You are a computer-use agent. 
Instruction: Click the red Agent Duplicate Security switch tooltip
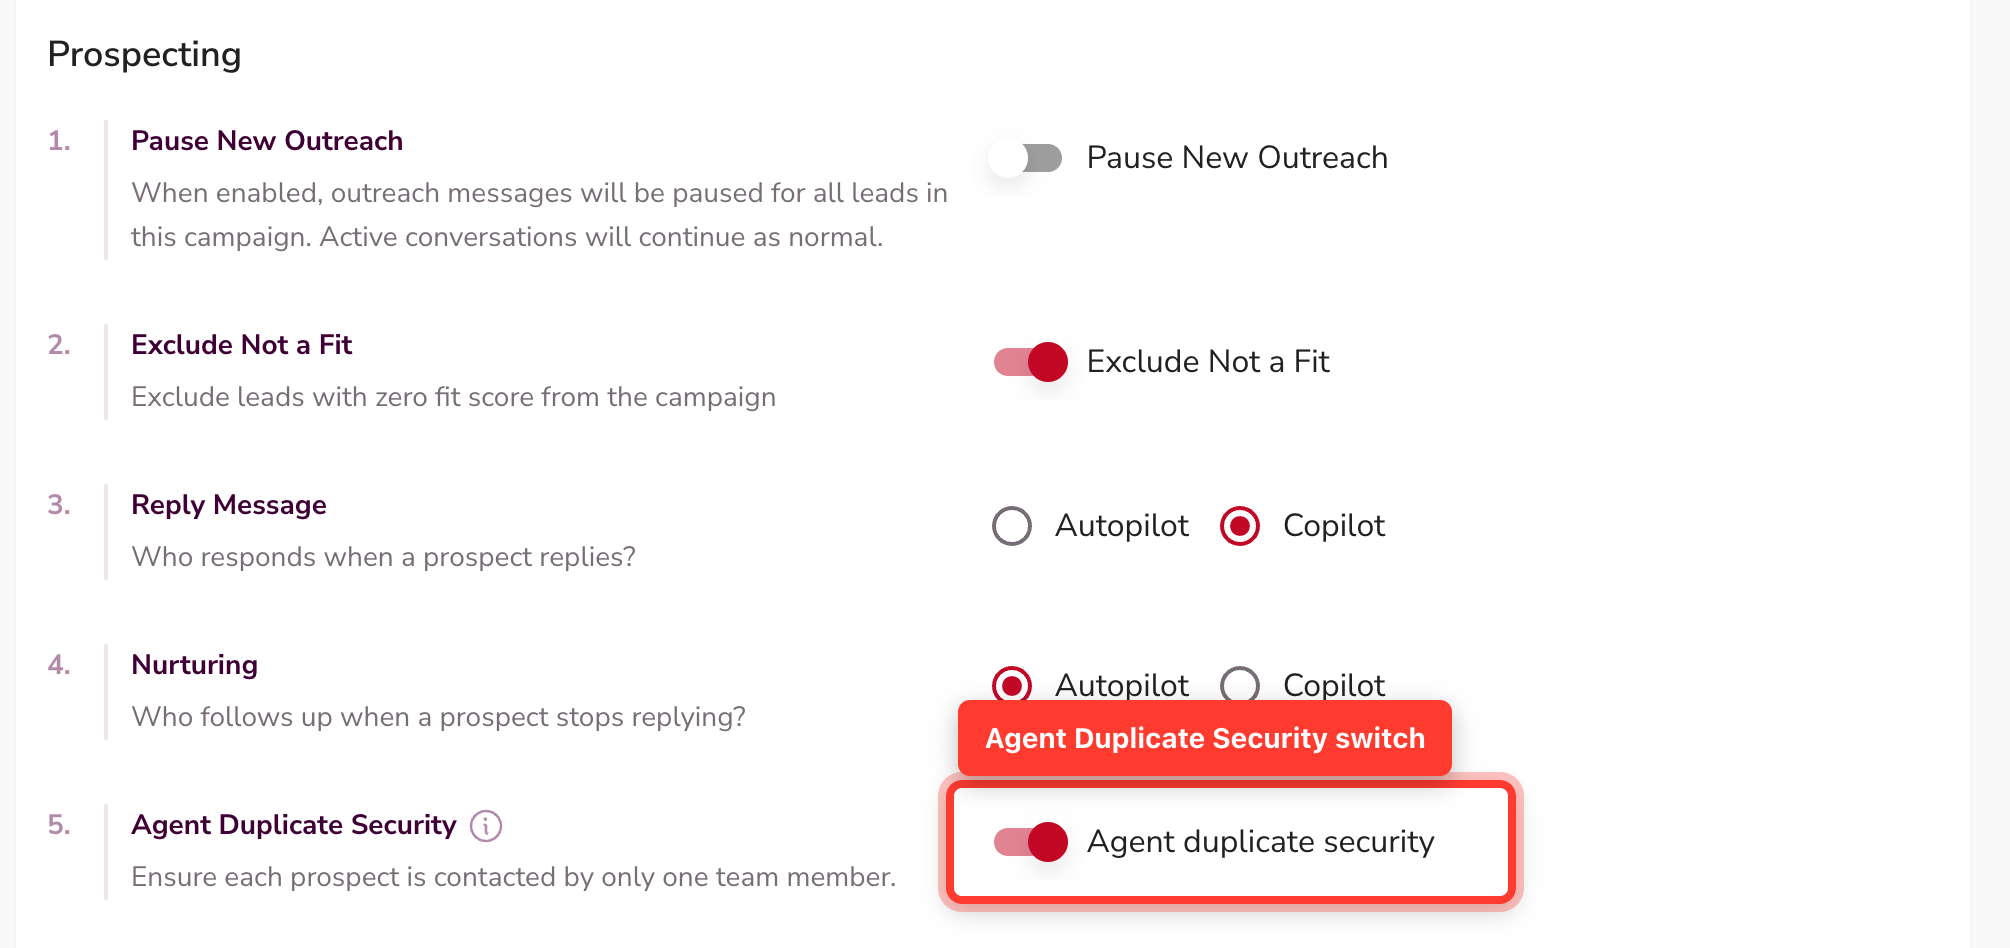(x=1205, y=738)
